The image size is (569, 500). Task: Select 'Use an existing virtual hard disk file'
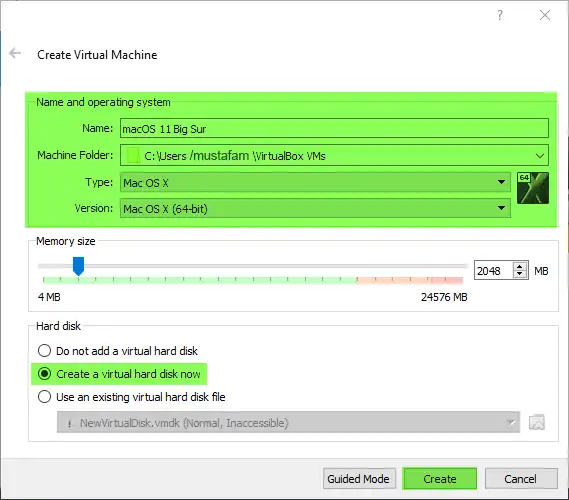(x=131, y=397)
